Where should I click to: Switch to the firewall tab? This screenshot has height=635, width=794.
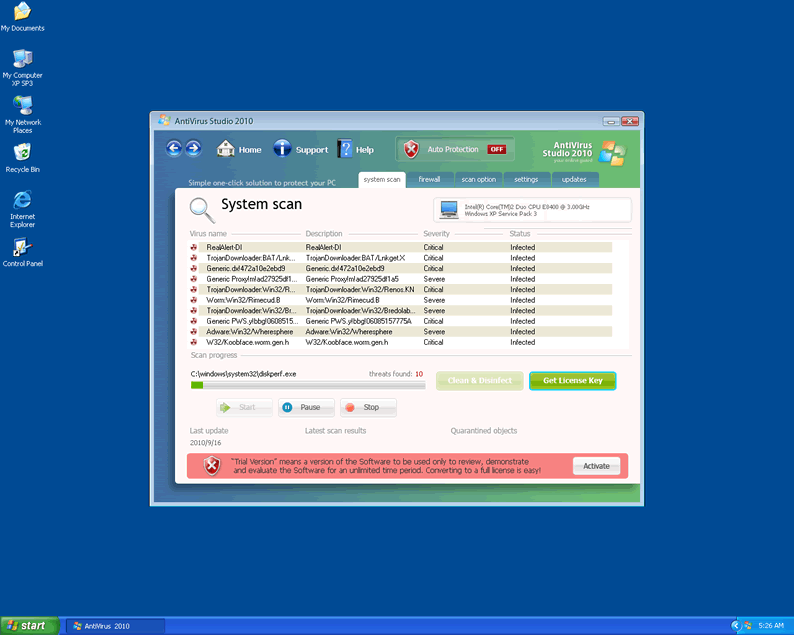[429, 179]
